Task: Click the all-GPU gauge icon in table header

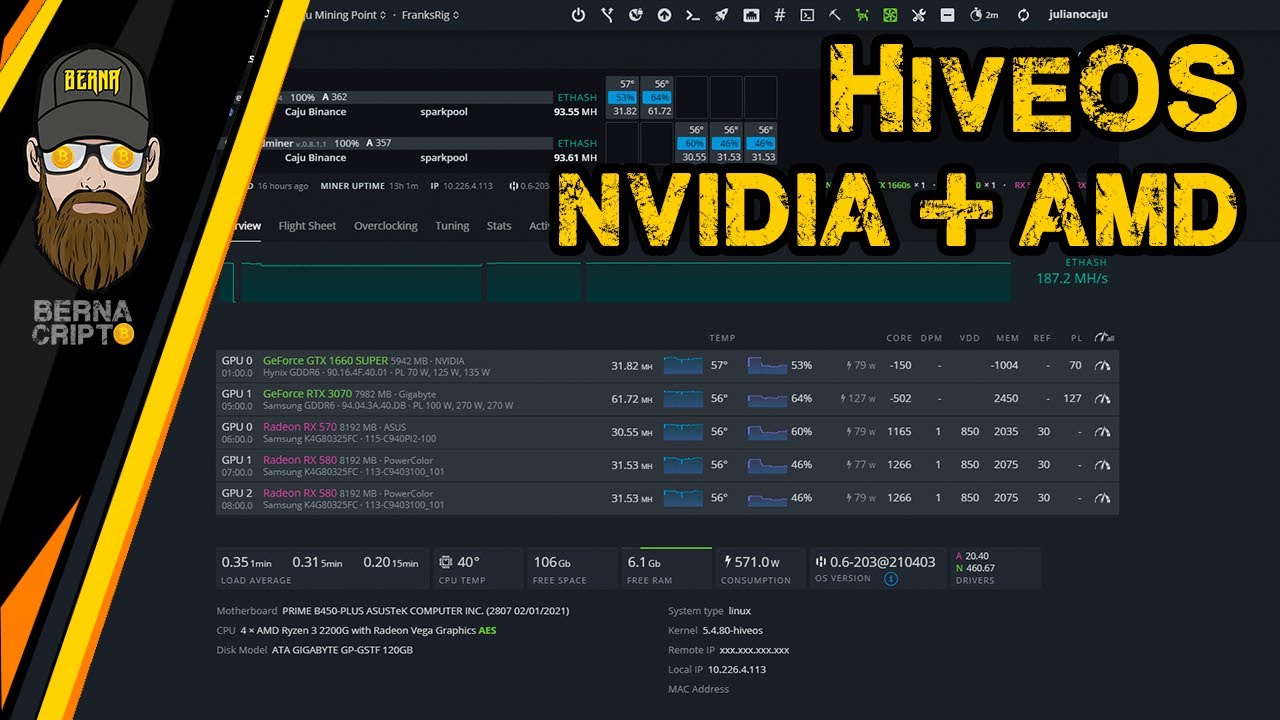Action: (x=1104, y=338)
